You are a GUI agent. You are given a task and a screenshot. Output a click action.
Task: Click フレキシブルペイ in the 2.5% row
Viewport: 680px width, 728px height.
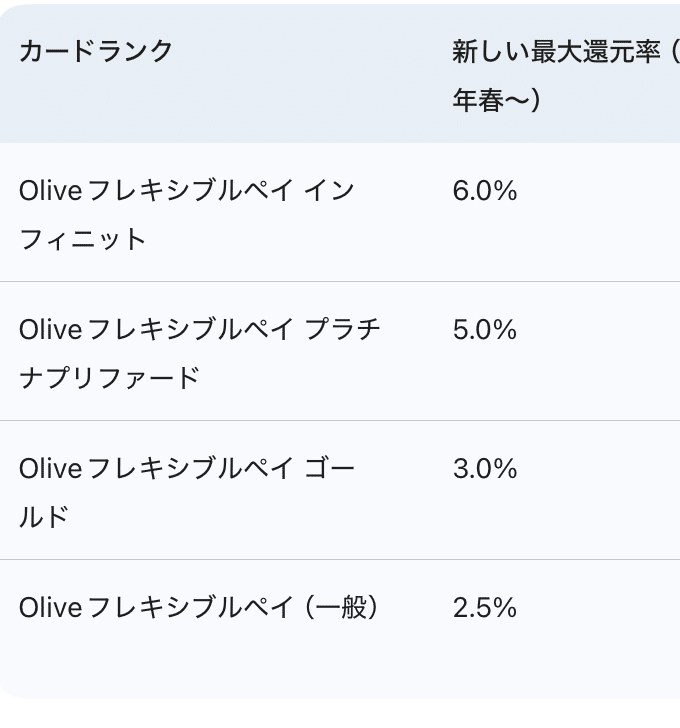tap(190, 608)
